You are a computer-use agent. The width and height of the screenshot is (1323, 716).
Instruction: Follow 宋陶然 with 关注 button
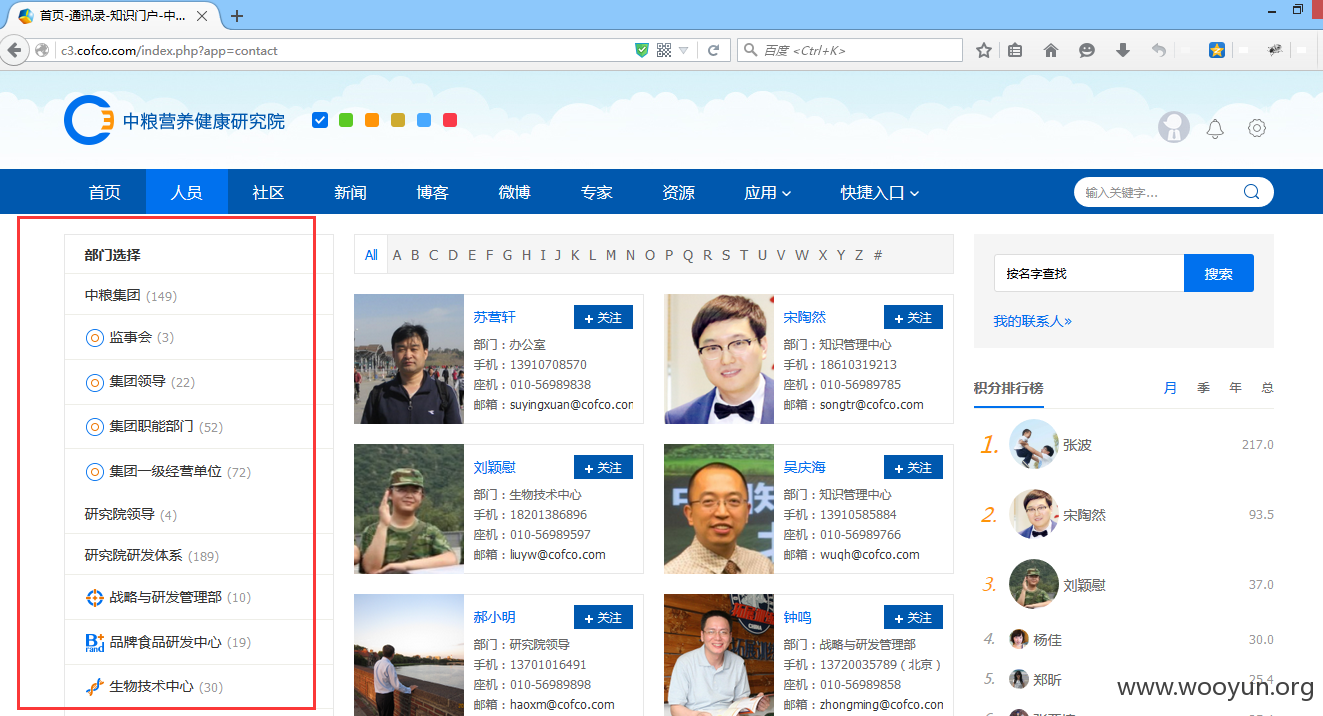(913, 317)
